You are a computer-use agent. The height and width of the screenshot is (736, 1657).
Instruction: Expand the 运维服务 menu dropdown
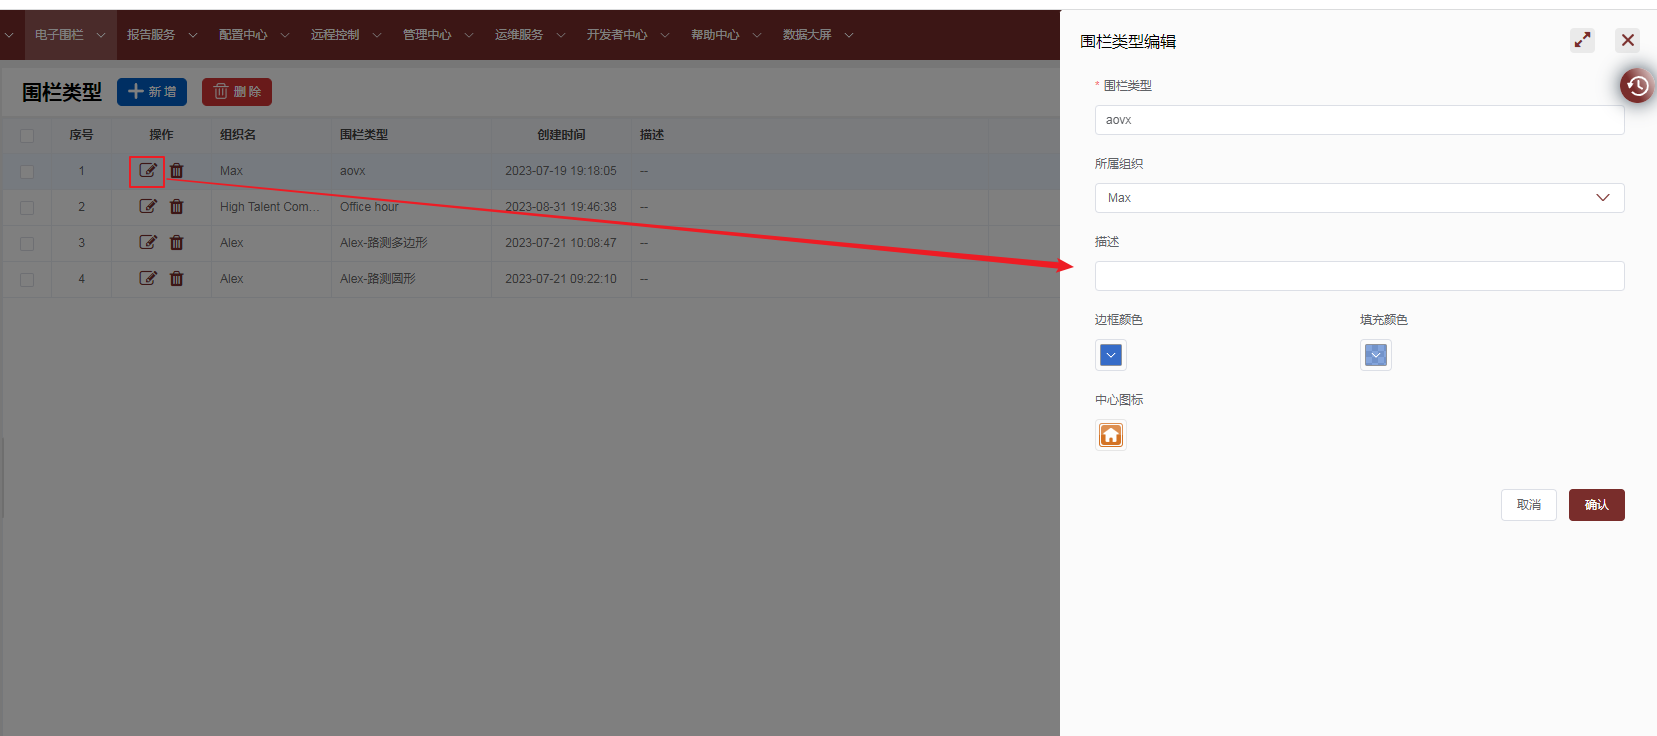(529, 35)
